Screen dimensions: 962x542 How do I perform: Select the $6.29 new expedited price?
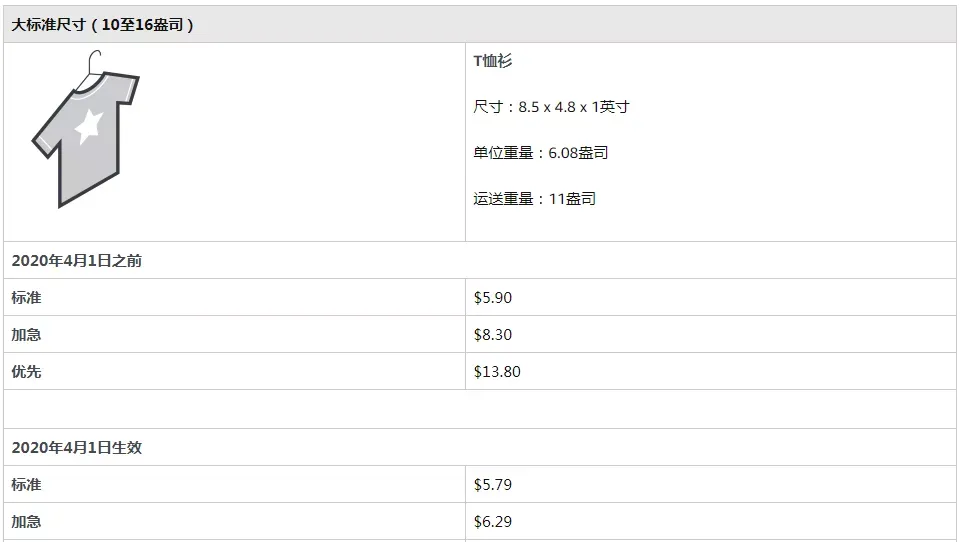(493, 521)
